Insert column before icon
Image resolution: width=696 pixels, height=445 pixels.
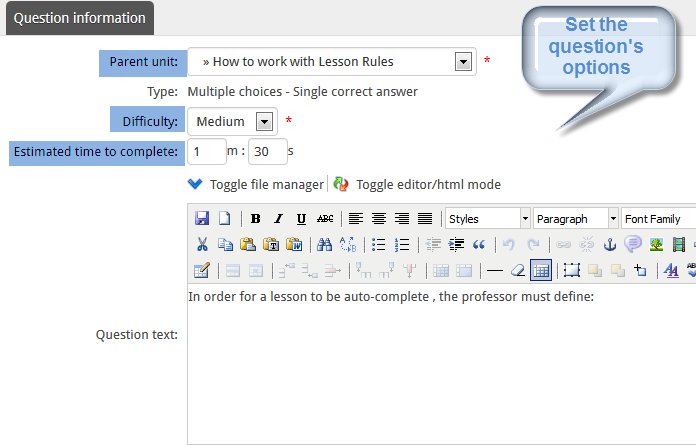point(364,270)
